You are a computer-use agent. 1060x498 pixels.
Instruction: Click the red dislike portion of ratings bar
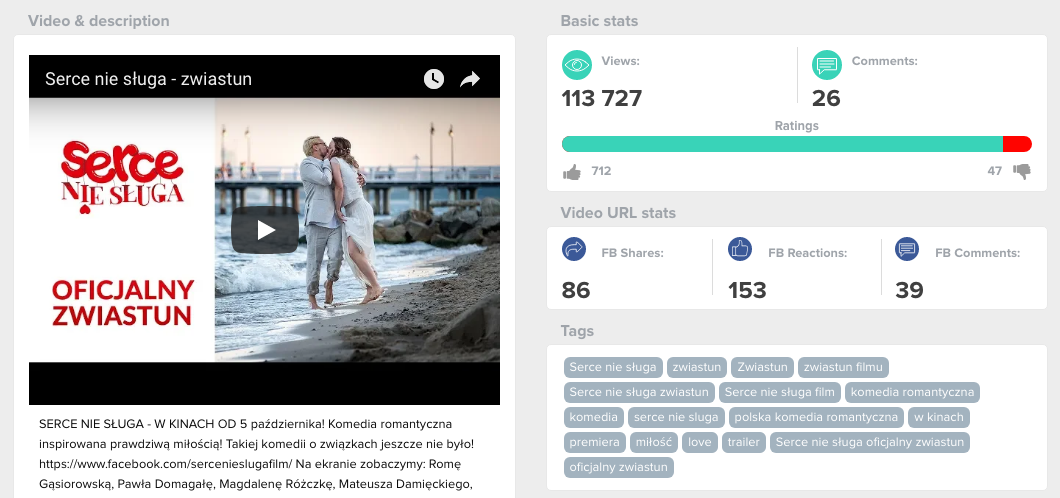pyautogui.click(x=1016, y=144)
